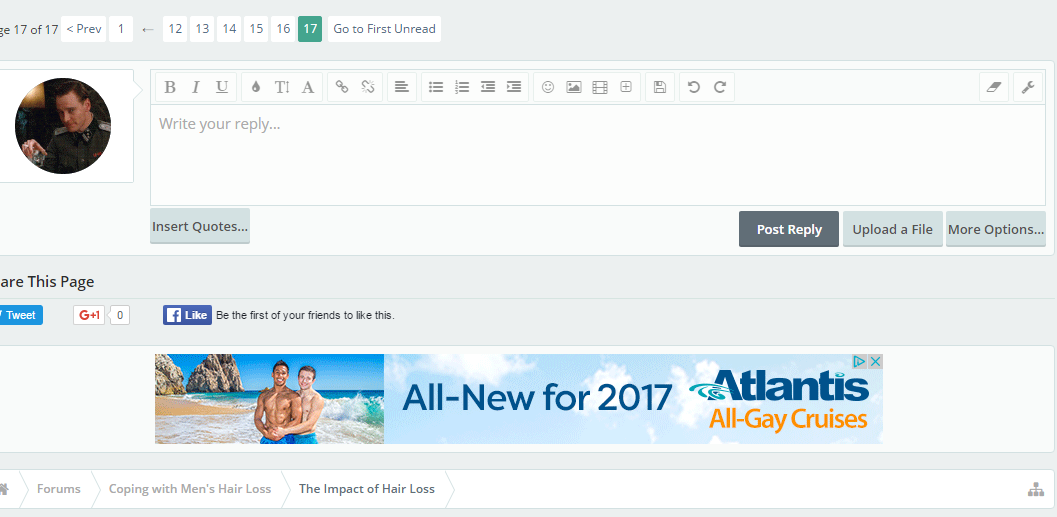Viewport: 1057px width, 517px height.
Task: Toggle italic formatting in the editor
Action: tap(196, 87)
